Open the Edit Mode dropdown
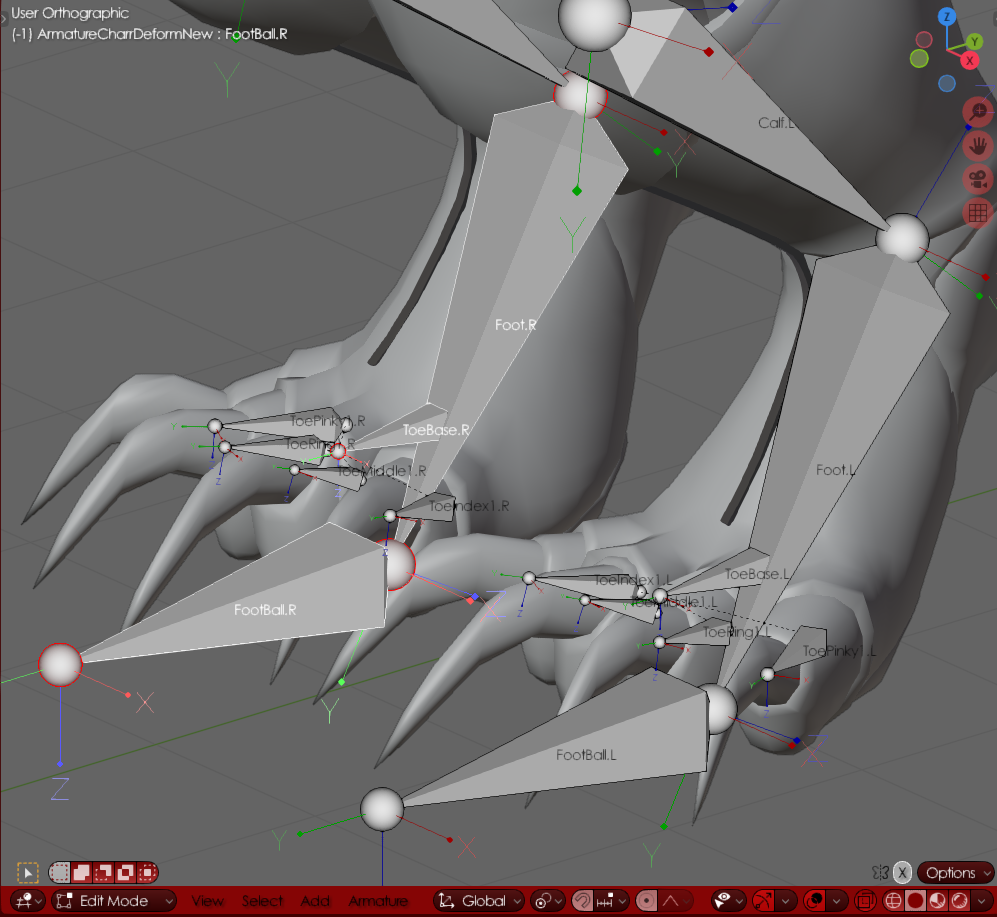 114,900
